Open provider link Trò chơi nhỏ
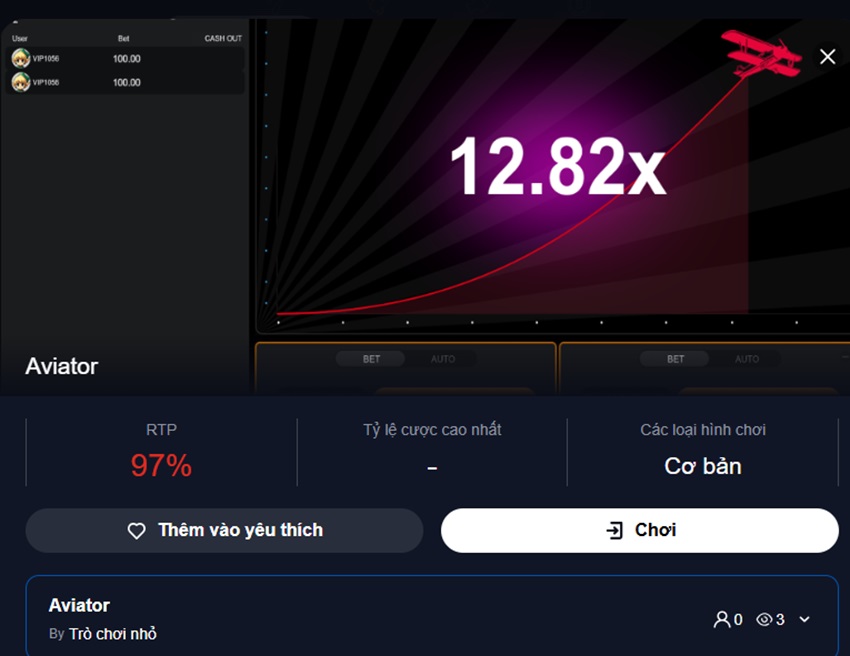Viewport: 850px width, 656px height. tap(113, 633)
